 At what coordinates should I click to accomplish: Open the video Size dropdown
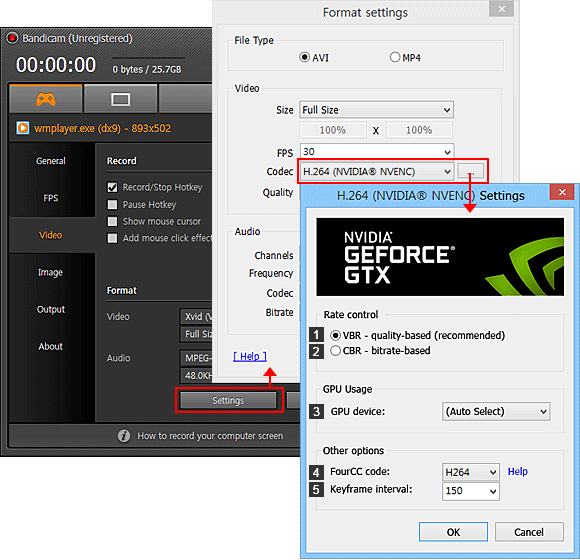coord(377,110)
